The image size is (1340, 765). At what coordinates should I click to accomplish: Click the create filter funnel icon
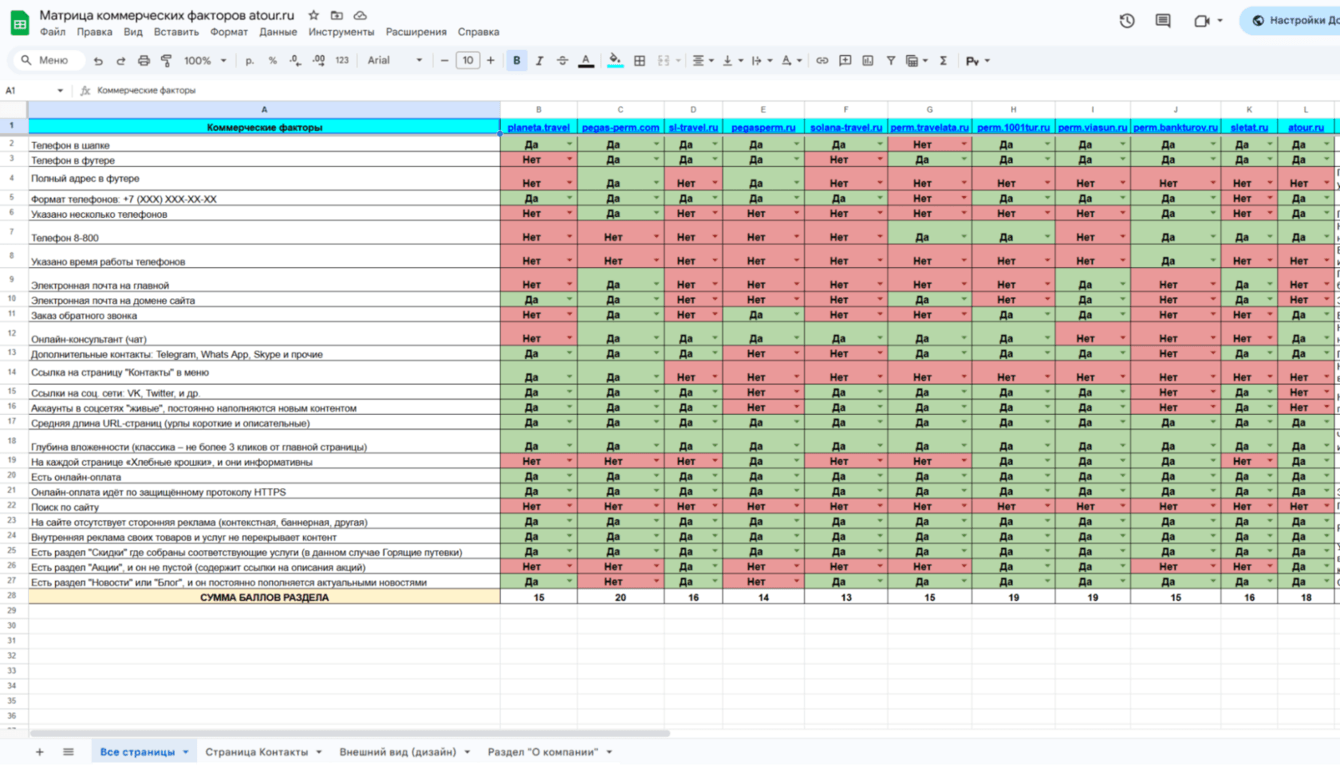[890, 61]
